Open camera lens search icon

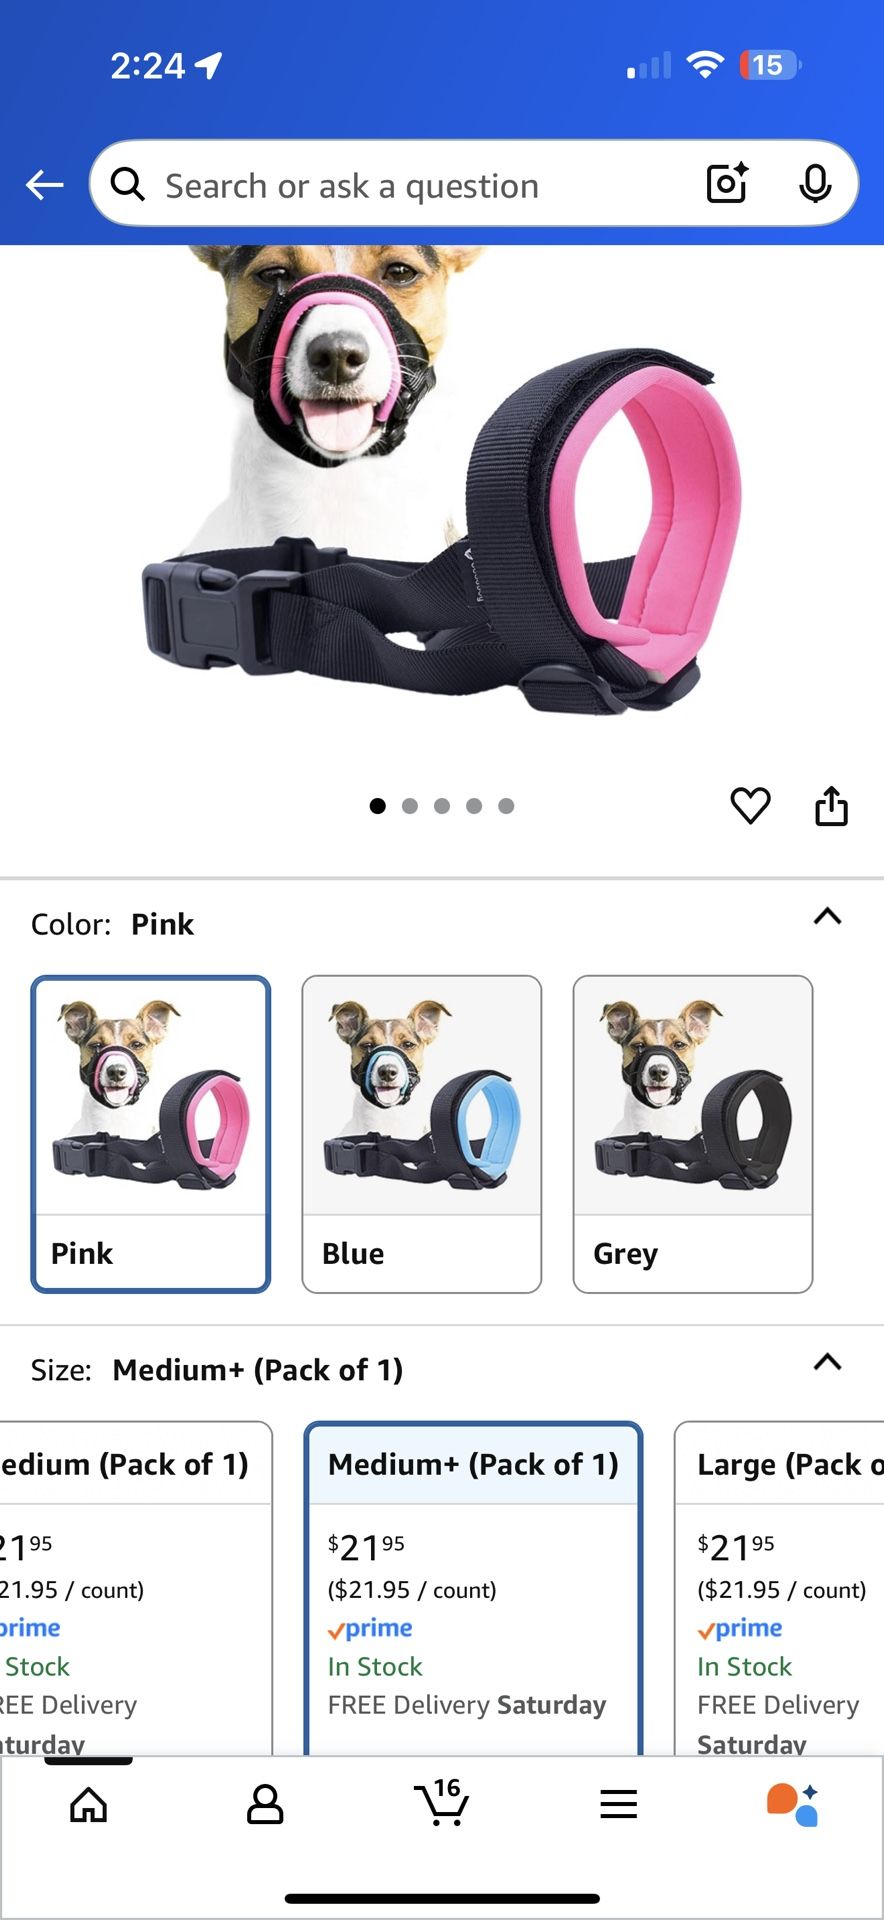(x=727, y=183)
